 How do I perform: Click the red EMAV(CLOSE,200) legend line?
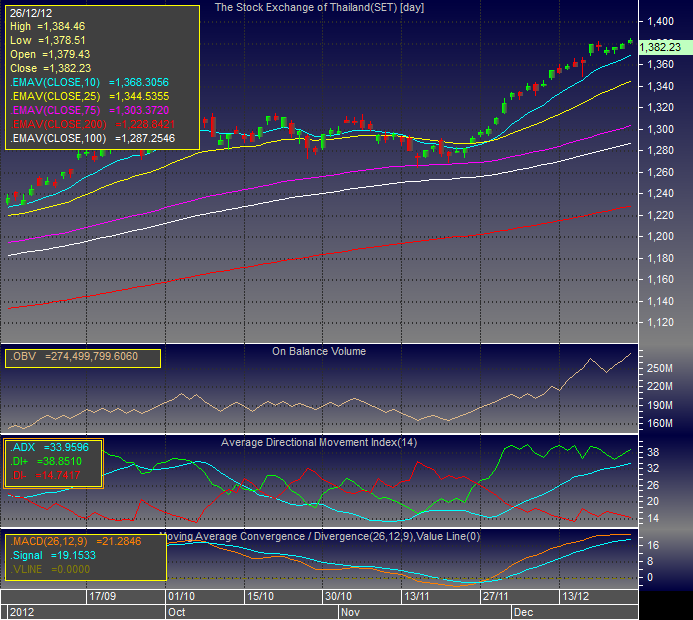click(x=93, y=124)
